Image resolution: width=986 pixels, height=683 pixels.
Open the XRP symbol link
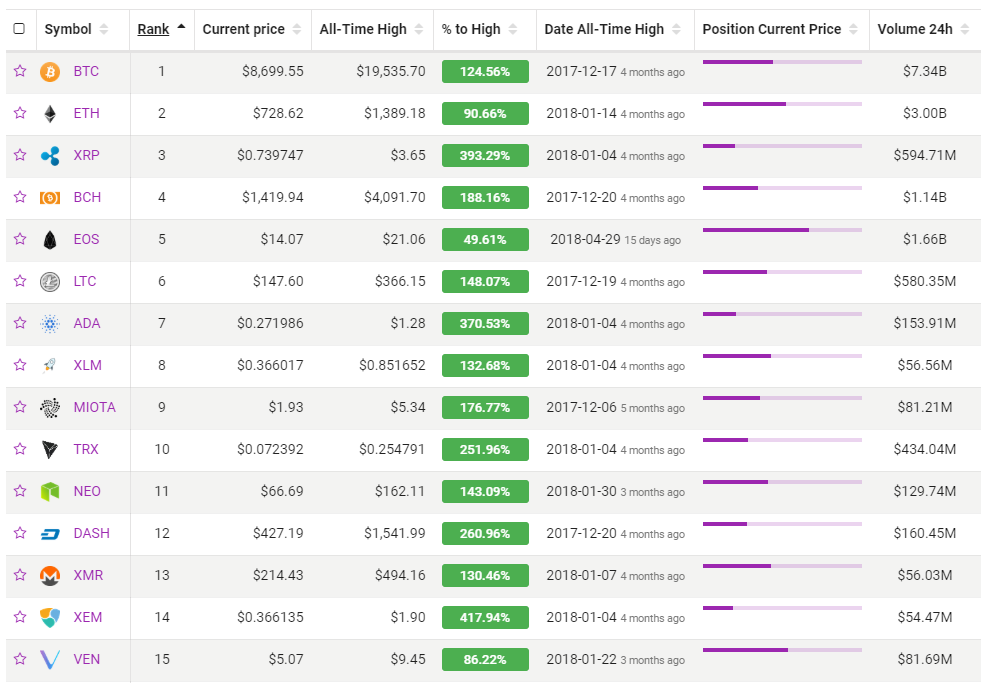pyautogui.click(x=87, y=155)
